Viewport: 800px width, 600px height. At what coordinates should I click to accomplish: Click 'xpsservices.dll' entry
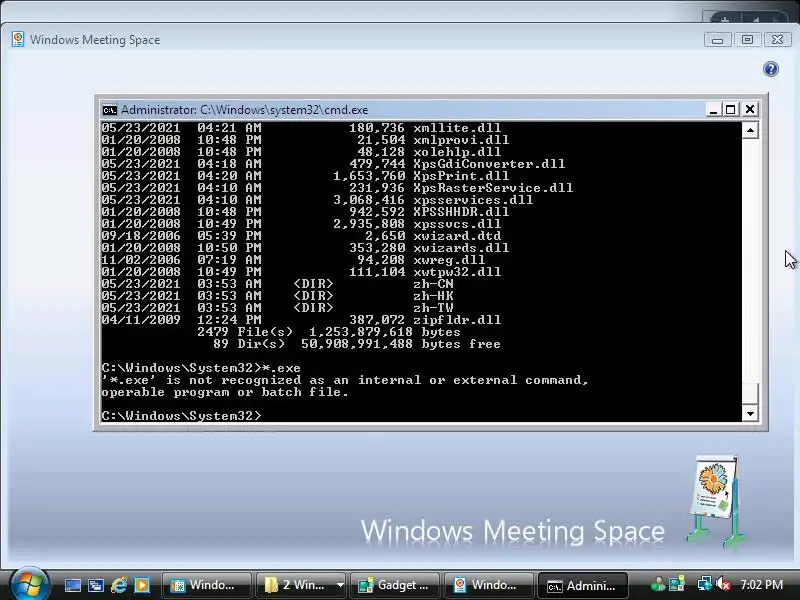473,200
